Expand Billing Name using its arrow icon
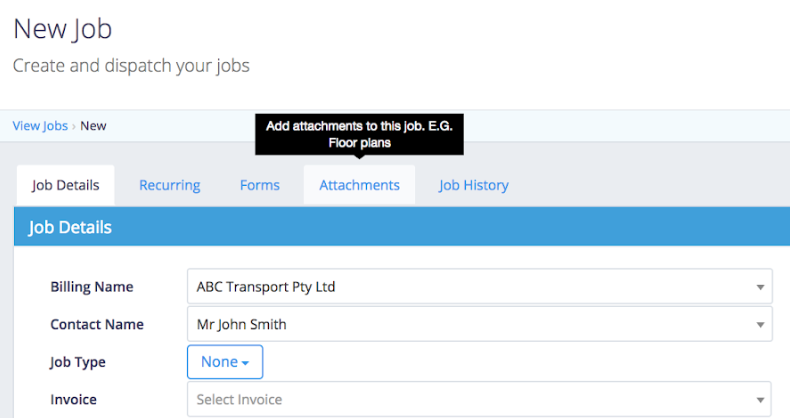 coord(760,287)
